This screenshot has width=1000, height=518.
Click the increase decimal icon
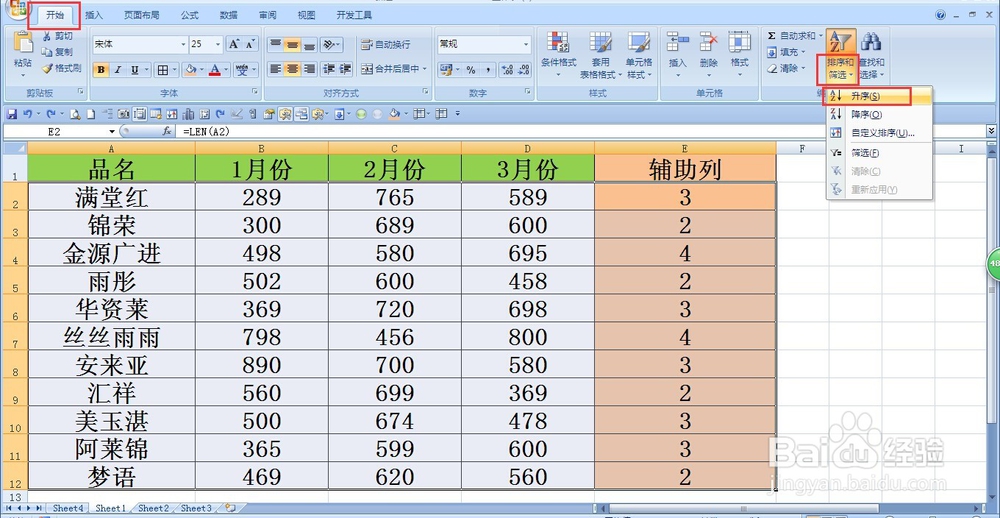pyautogui.click(x=508, y=70)
